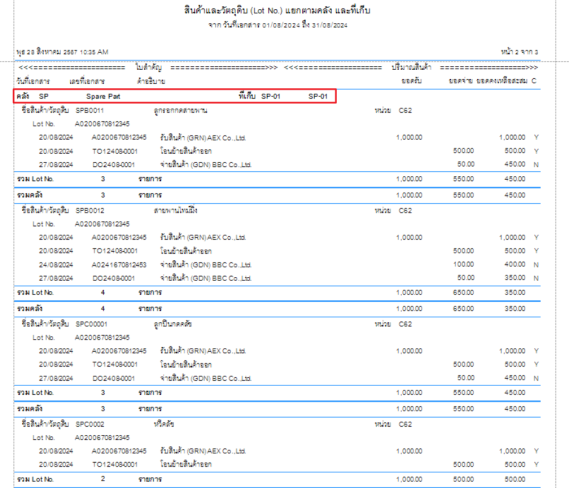Select column header 'เลขที่เอกสาร'
The height and width of the screenshot is (488, 569).
[x=87, y=81]
